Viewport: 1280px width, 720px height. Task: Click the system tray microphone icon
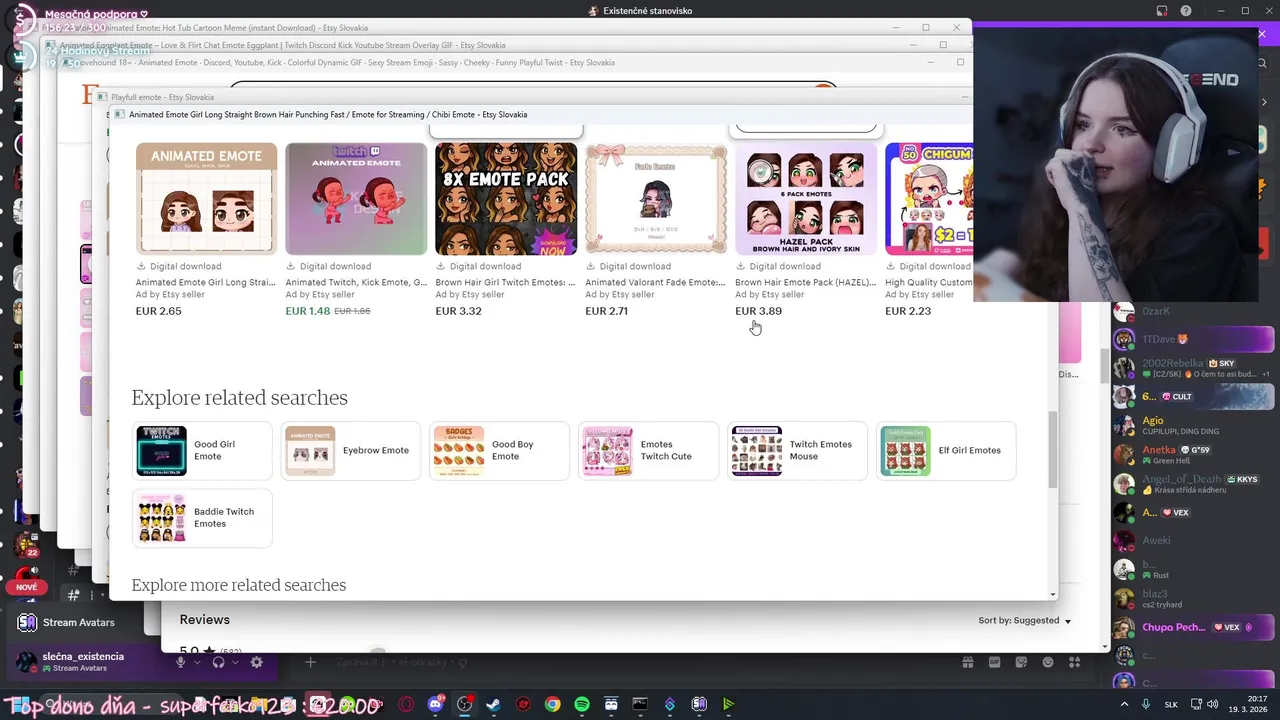tap(1147, 704)
